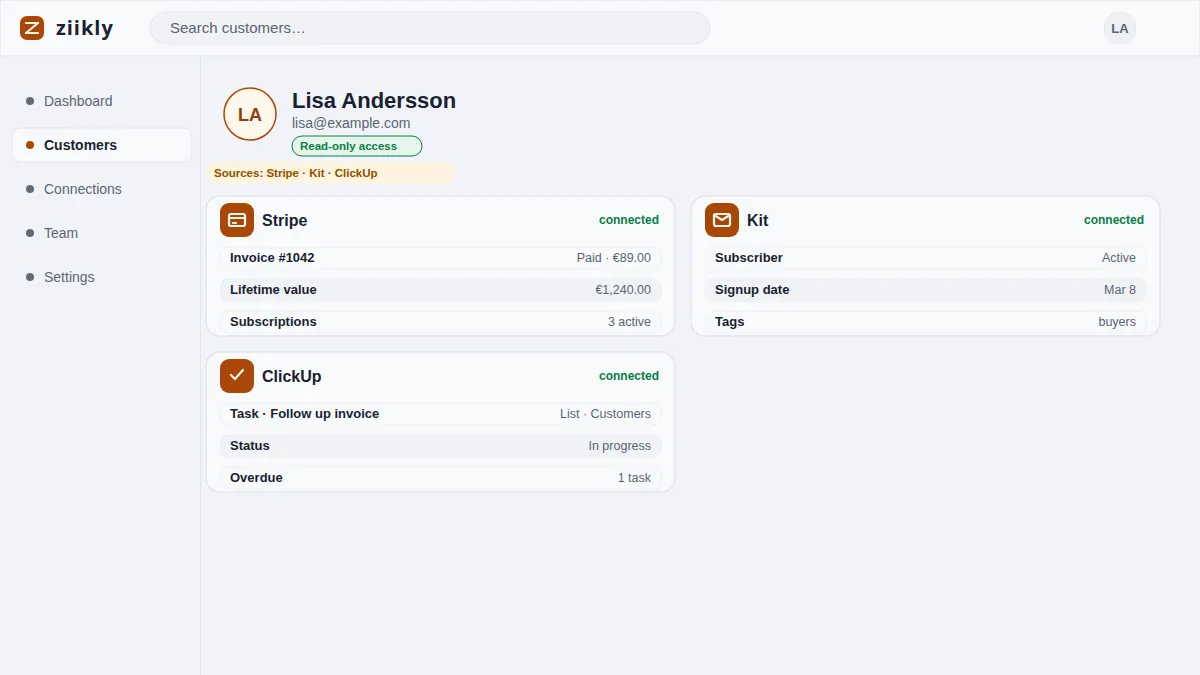Open Settings from the sidebar
The image size is (1200, 675).
click(102, 277)
